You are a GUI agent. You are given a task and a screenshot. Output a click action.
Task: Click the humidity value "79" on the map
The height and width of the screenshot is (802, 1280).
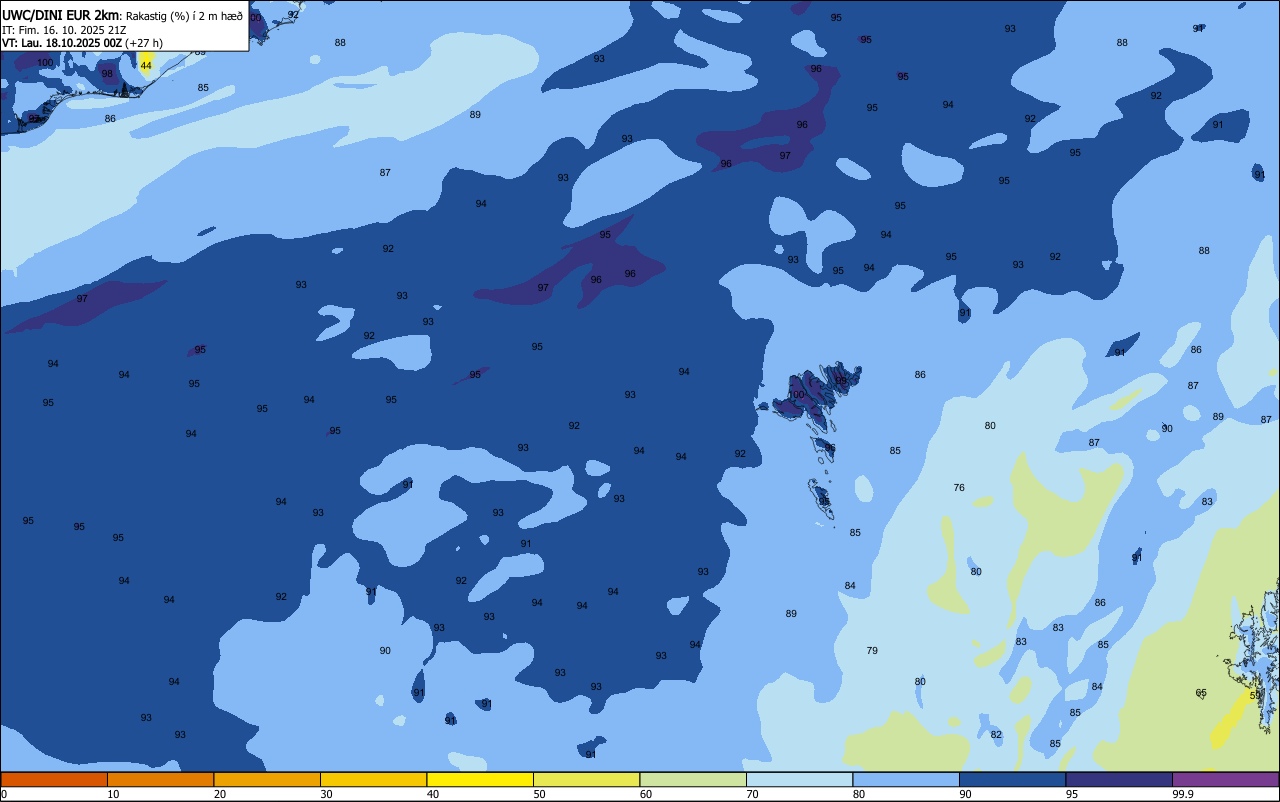(872, 651)
